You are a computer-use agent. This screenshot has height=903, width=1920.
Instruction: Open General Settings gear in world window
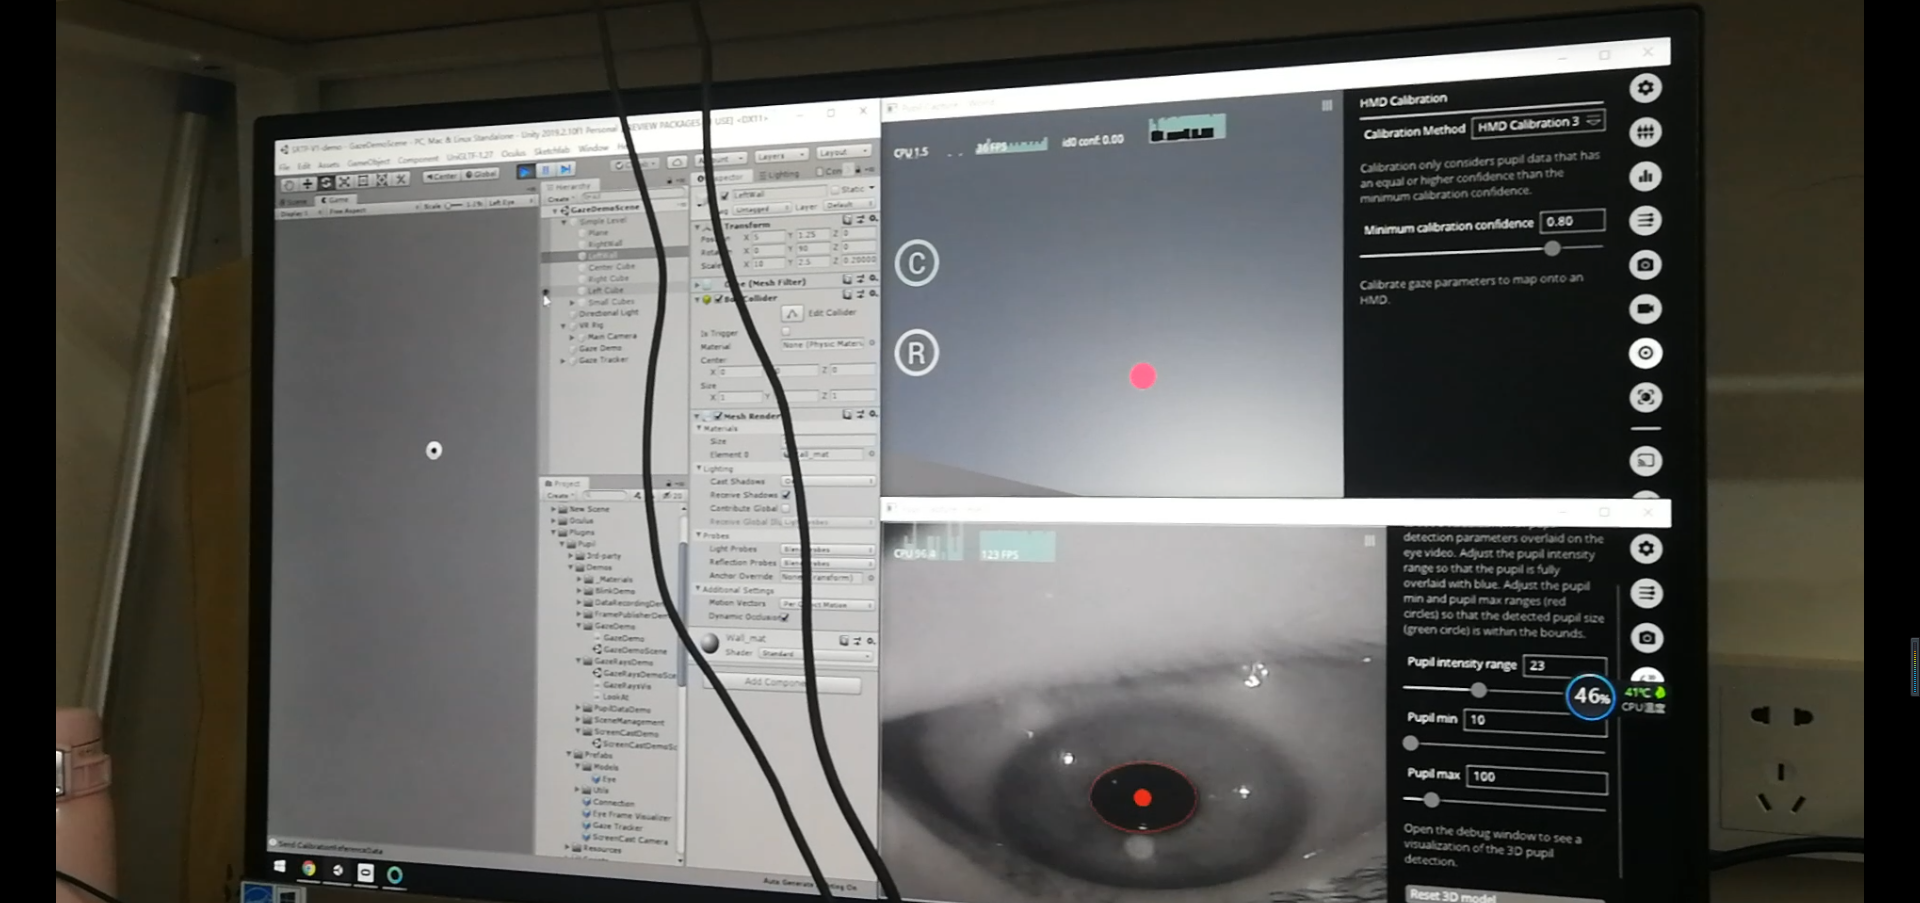point(1645,88)
